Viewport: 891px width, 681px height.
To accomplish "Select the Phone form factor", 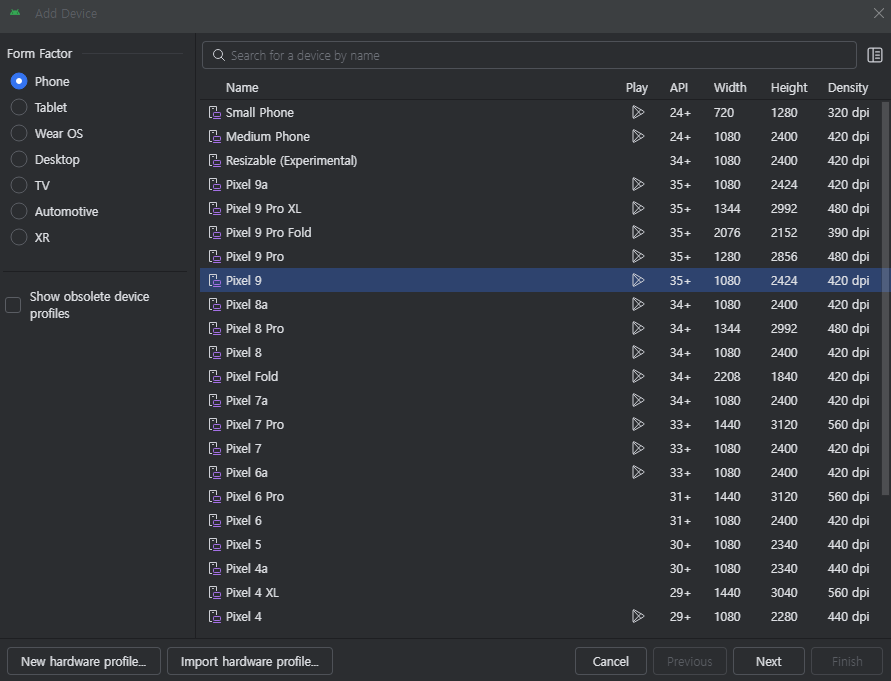I will (x=19, y=81).
